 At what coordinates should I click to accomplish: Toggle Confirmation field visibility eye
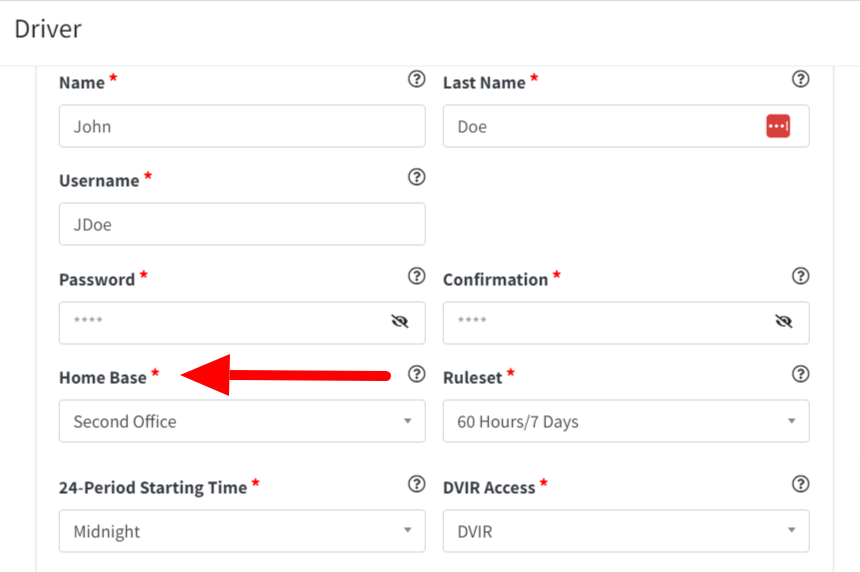(783, 322)
